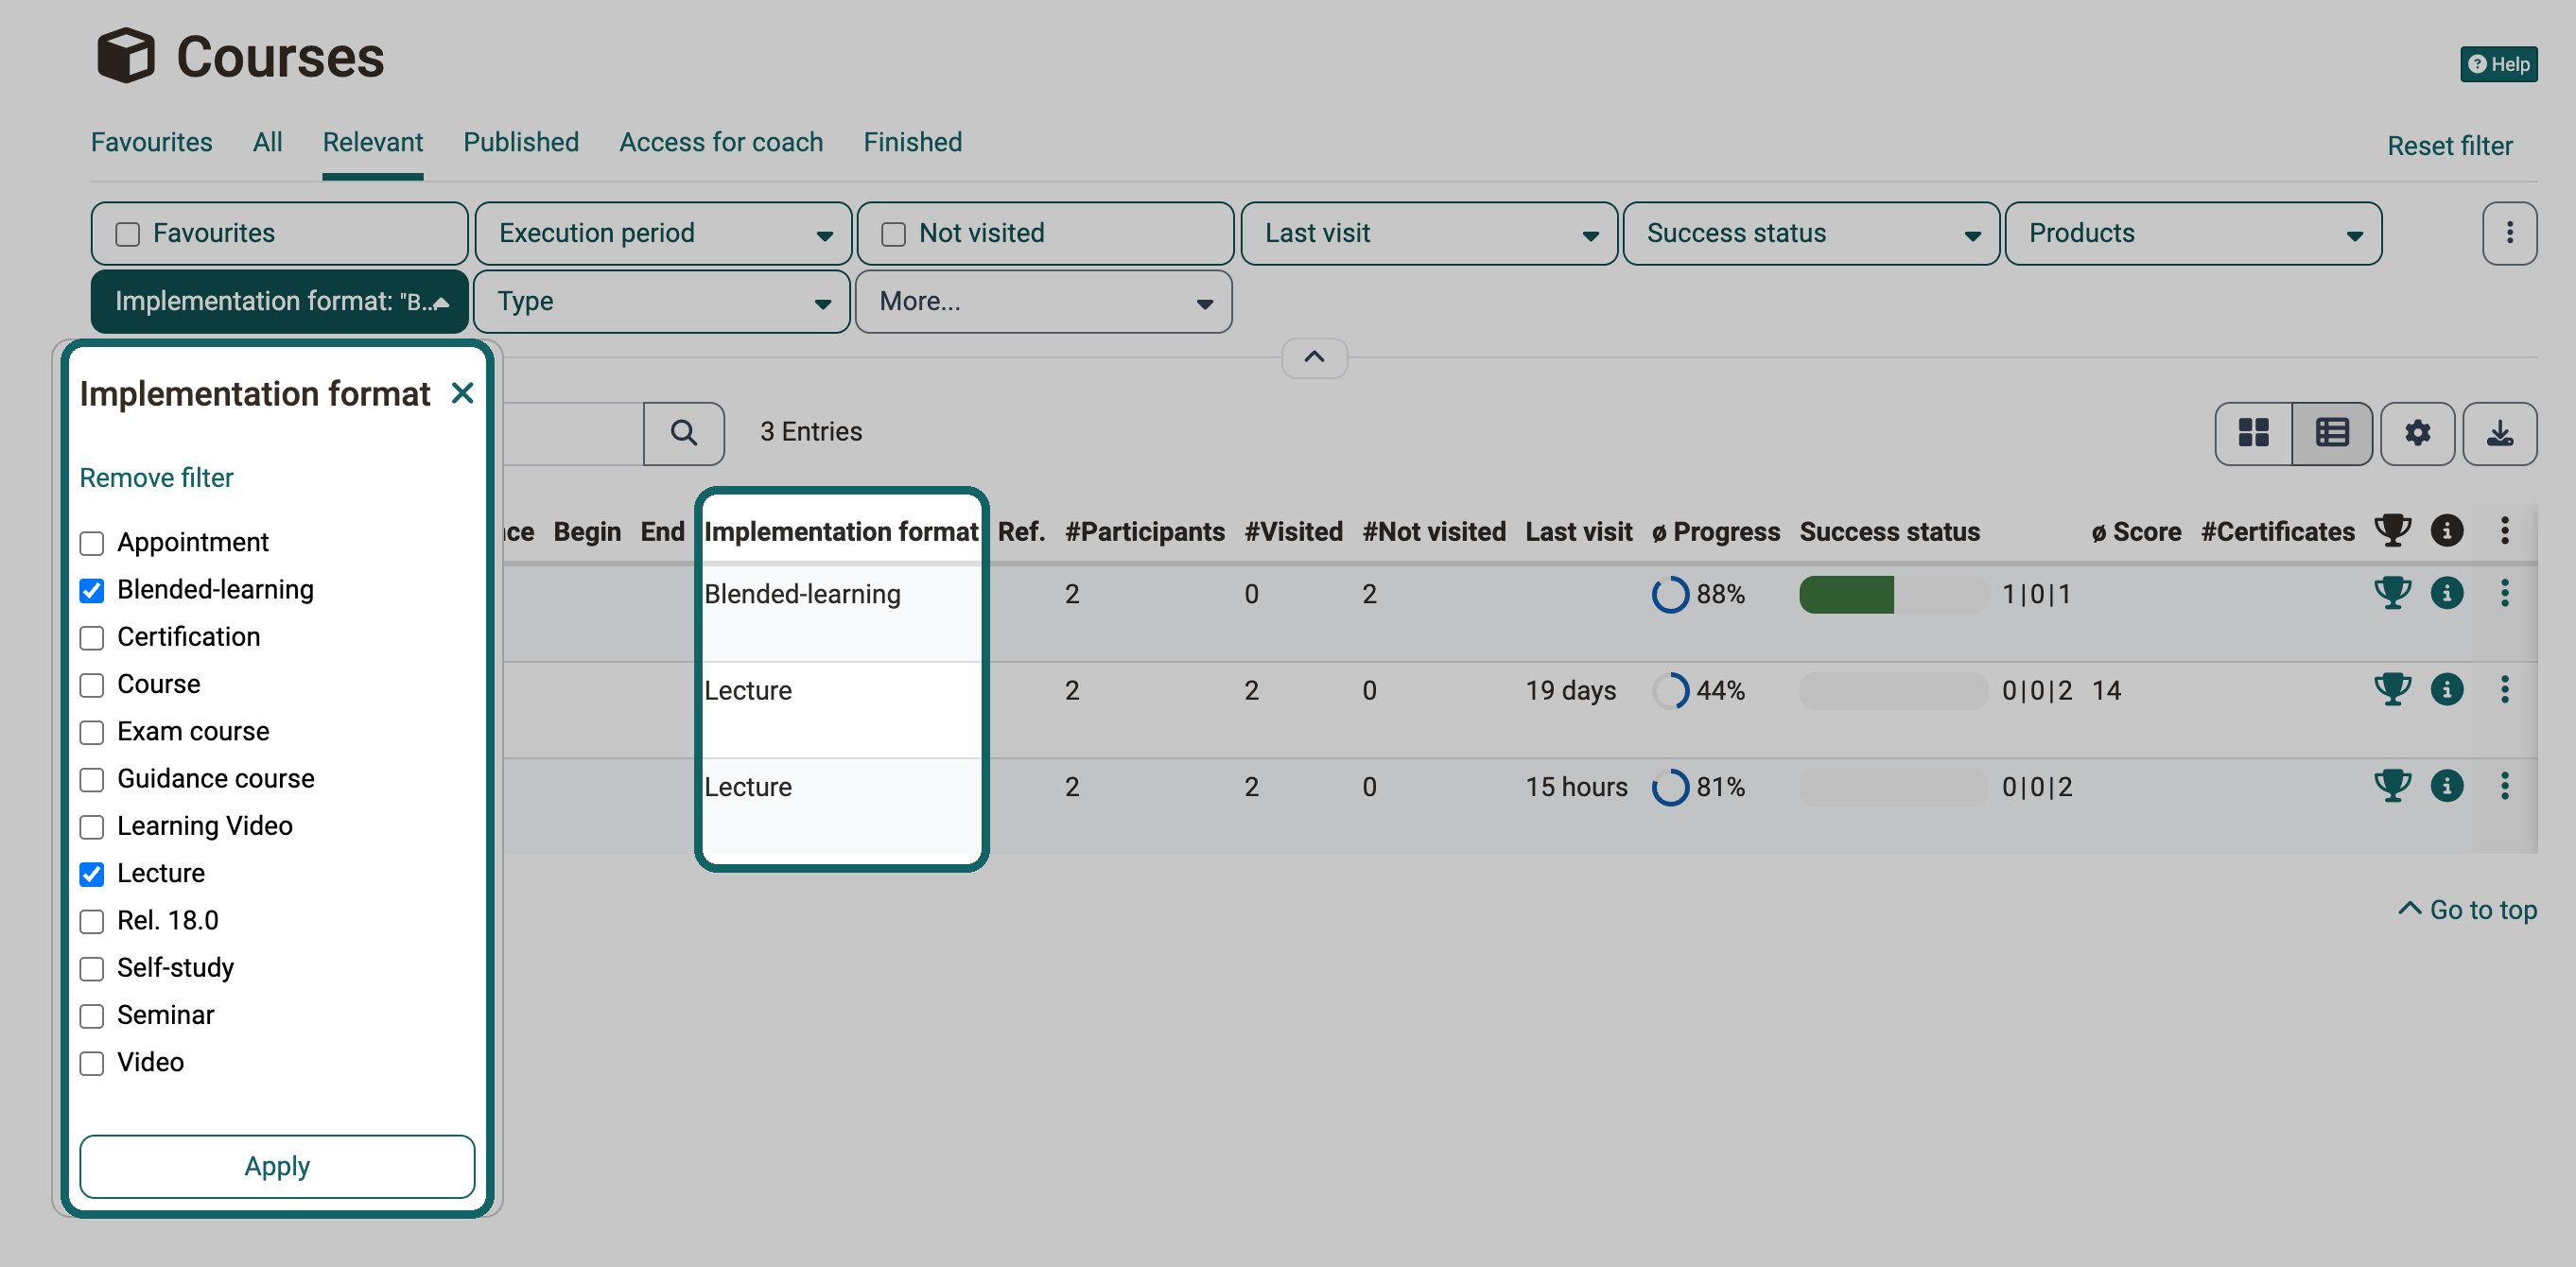The height and width of the screenshot is (1267, 2576).
Task: Click info icon in Blended-learning row
Action: (2447, 593)
